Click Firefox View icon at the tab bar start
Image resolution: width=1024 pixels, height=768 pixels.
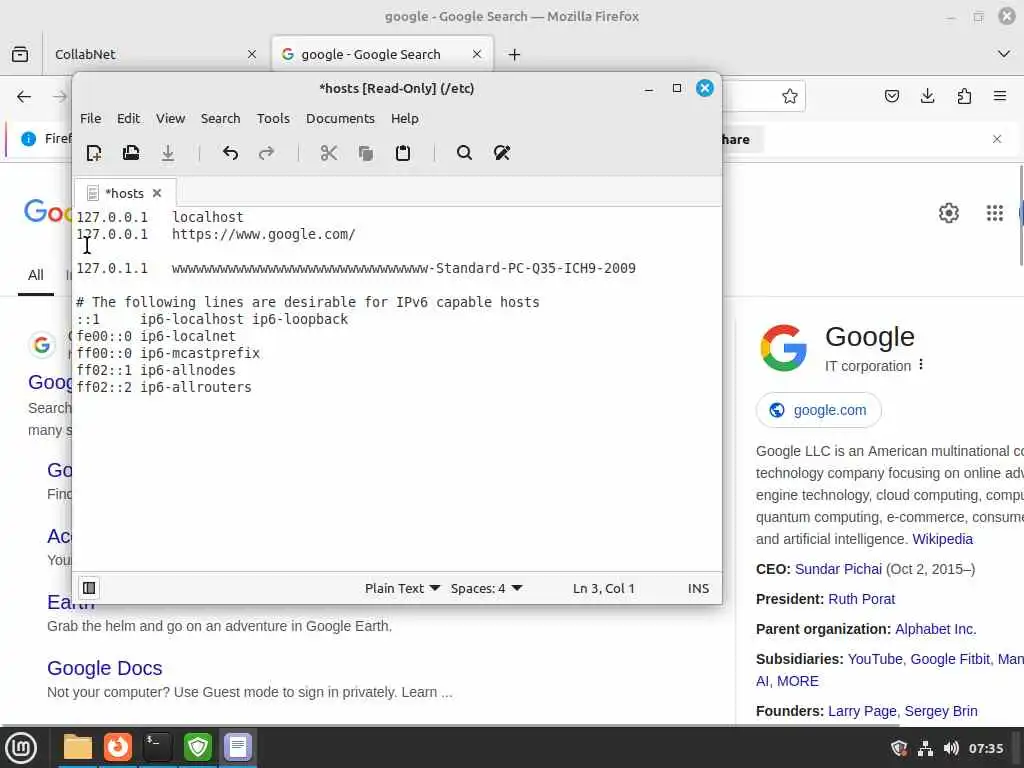(x=20, y=54)
